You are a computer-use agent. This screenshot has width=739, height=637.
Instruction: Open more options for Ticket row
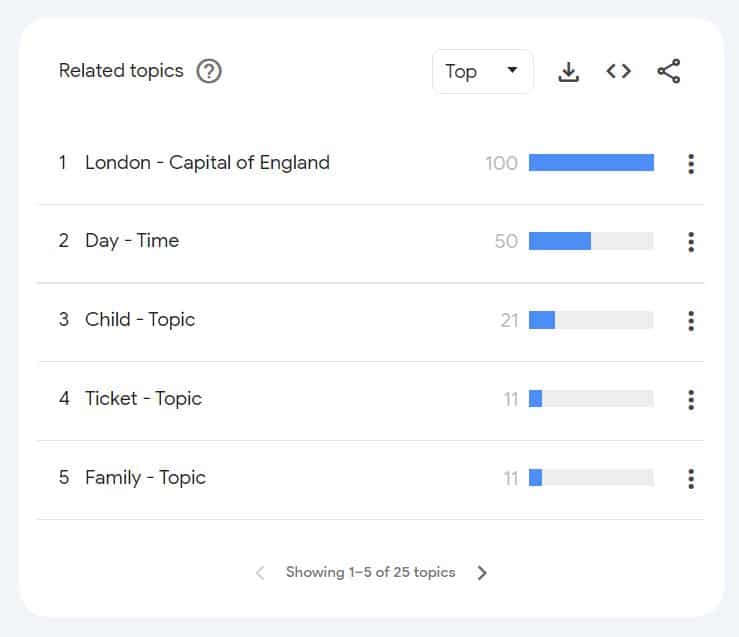(x=690, y=400)
